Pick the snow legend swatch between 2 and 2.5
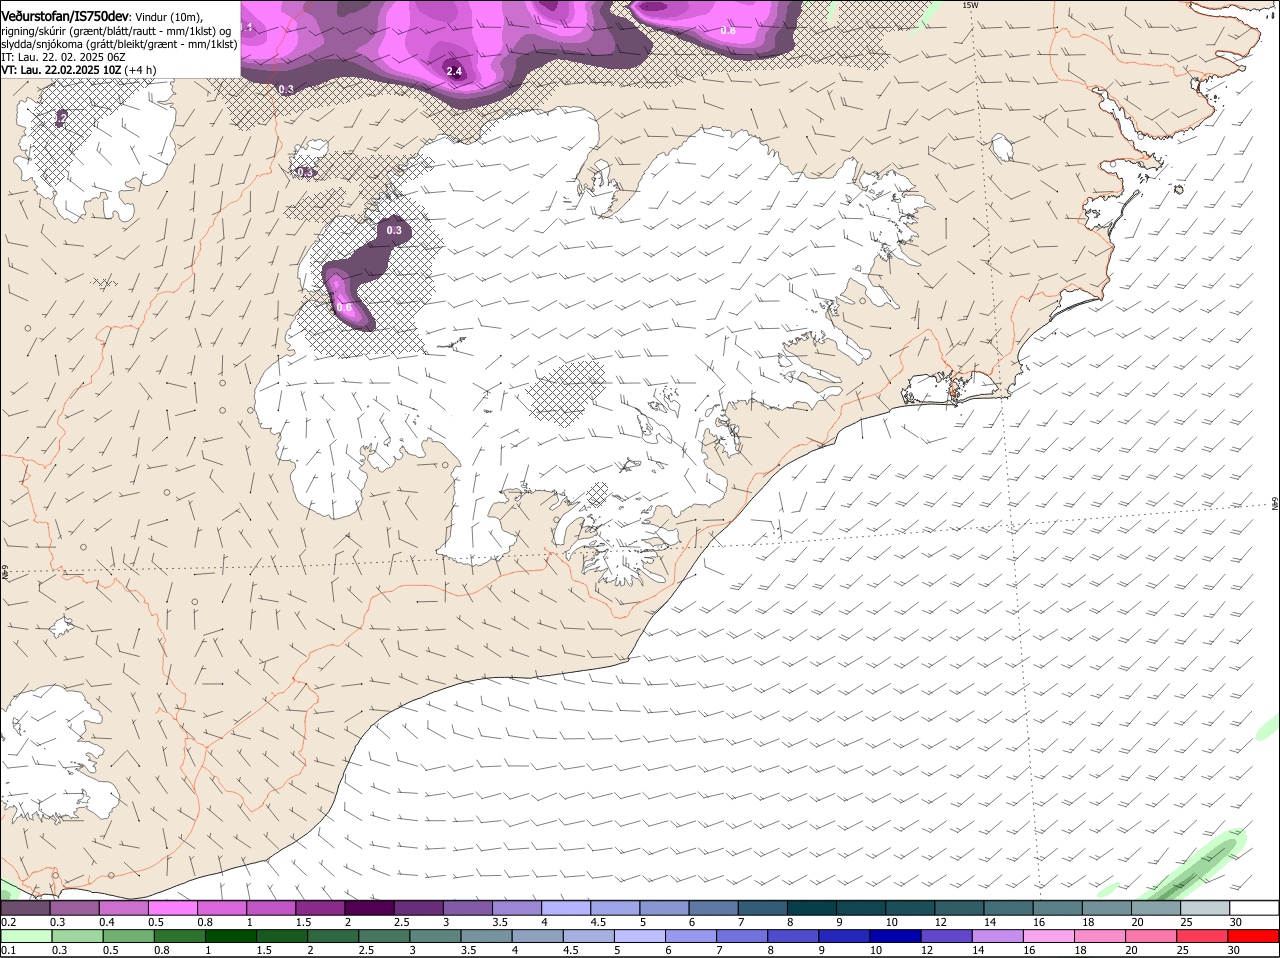The width and height of the screenshot is (1280, 958). click(x=369, y=908)
